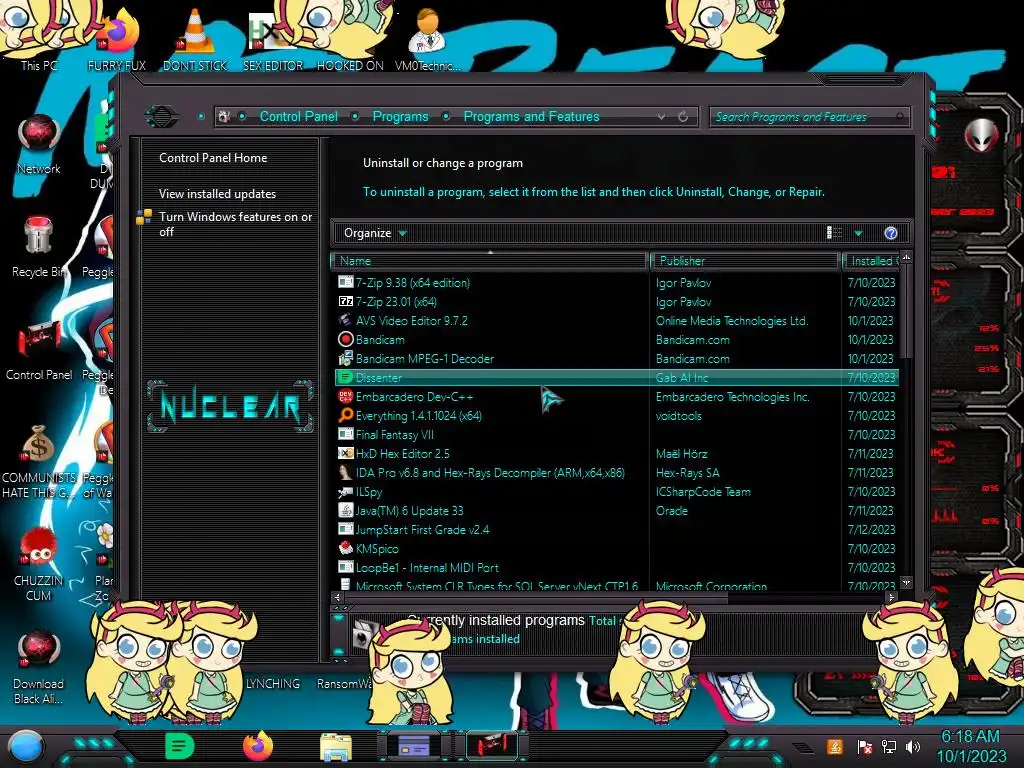Open the DONT STICK VLC shortcut
Image resolution: width=1024 pixels, height=768 pixels.
(195, 39)
